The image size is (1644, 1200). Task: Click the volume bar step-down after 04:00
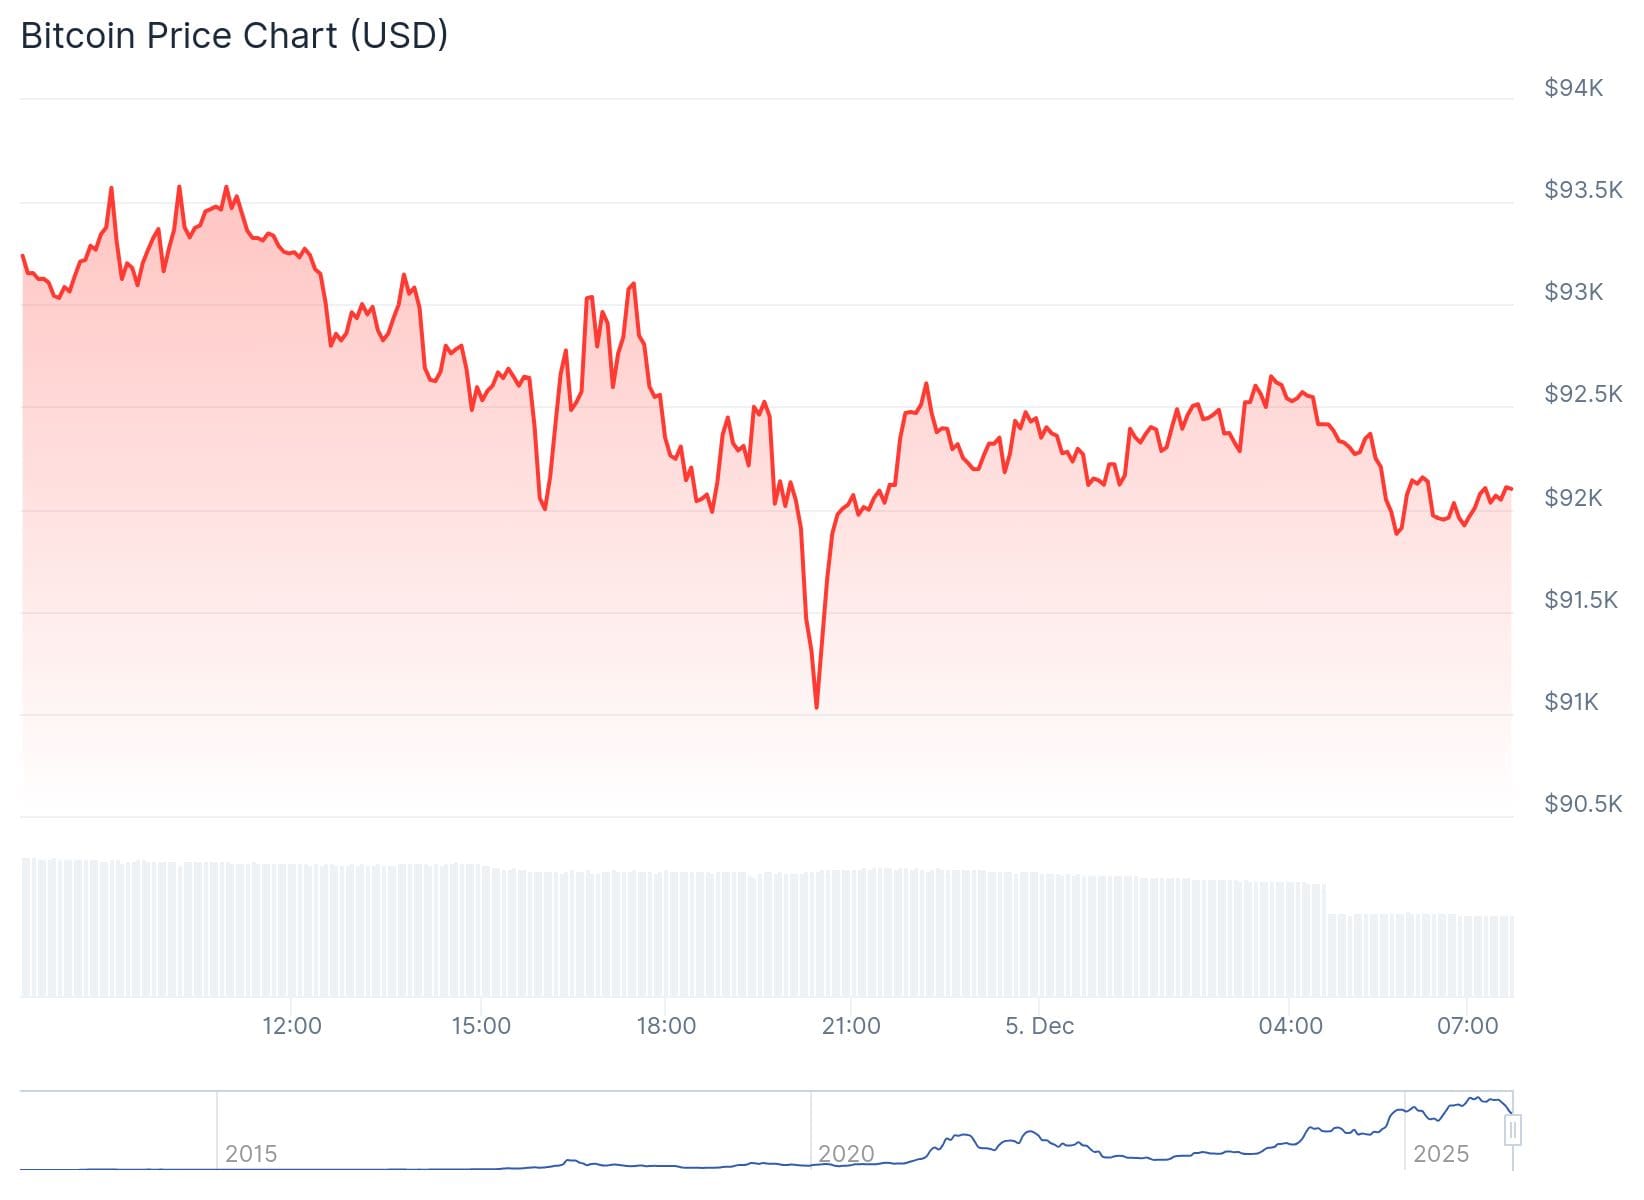click(x=1327, y=900)
